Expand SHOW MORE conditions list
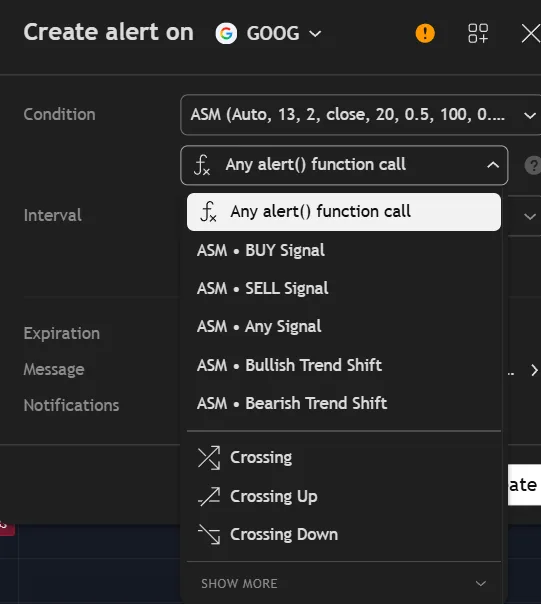This screenshot has width=541, height=604. (344, 584)
